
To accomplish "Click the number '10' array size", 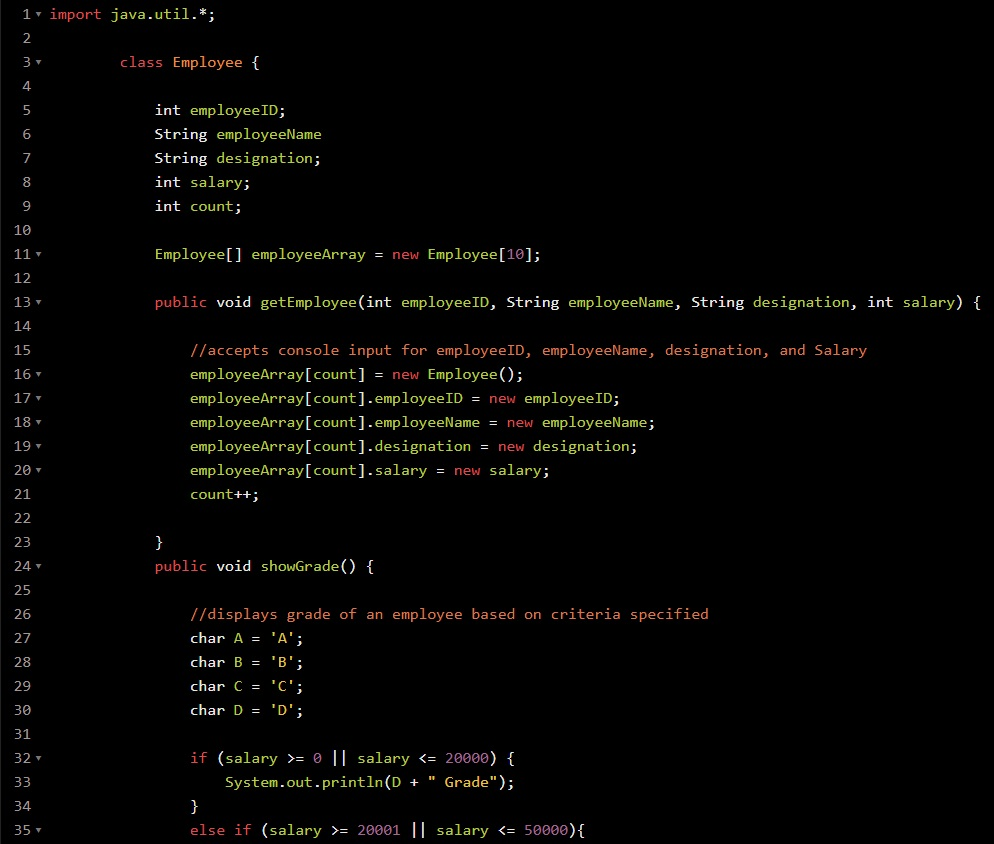I will coord(515,254).
